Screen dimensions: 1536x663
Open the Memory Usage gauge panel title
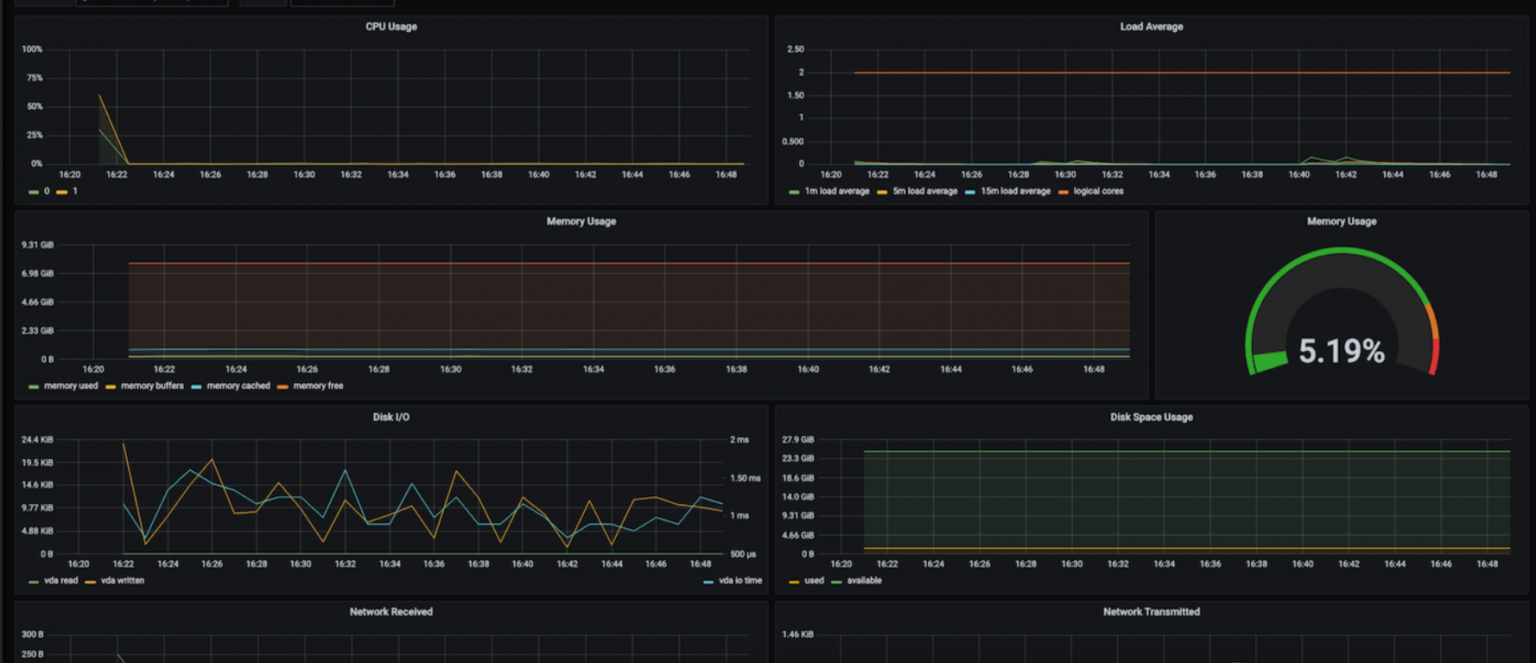click(x=1341, y=221)
